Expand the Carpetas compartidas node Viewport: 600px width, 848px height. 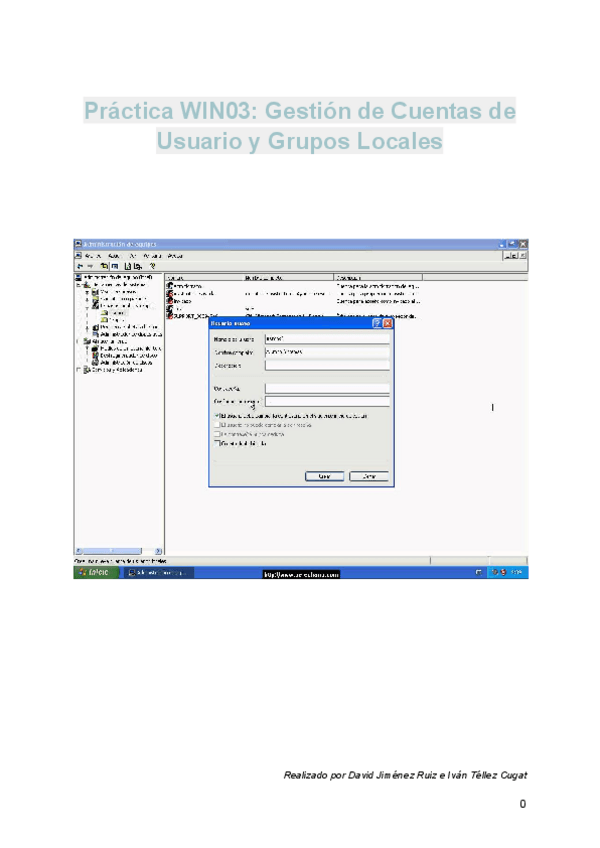point(87,299)
